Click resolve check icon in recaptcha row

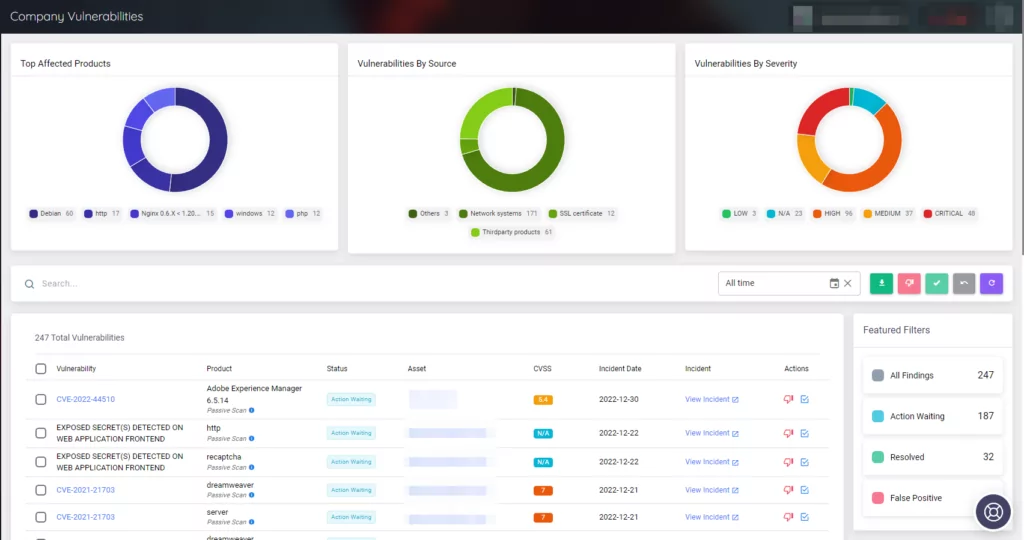805,462
